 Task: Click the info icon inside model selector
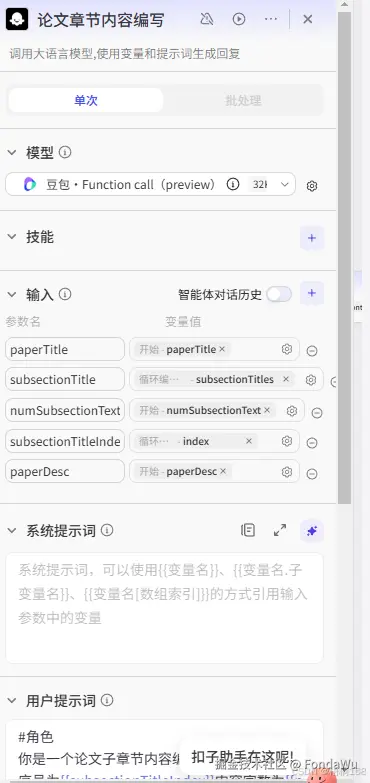233,185
